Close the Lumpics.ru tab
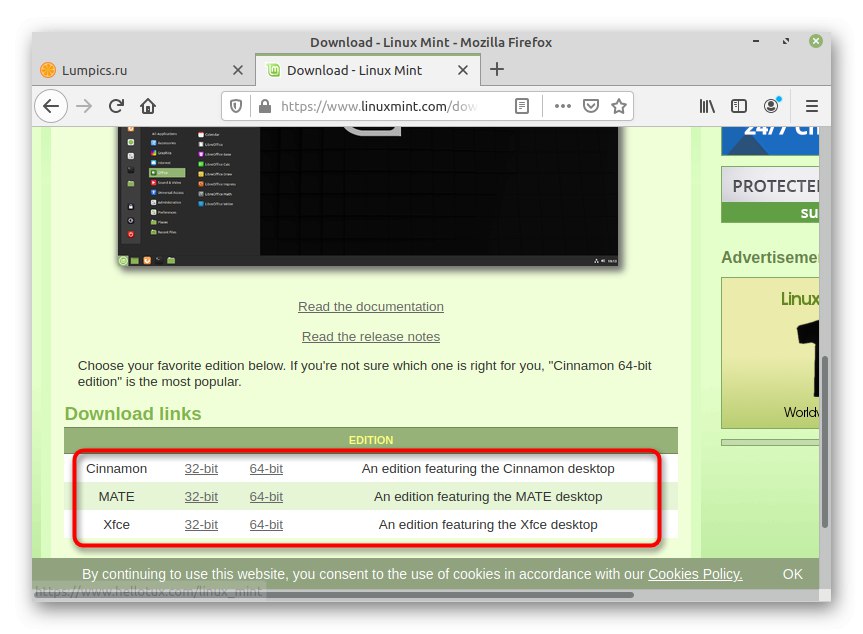Screen dimensions: 863x634 tap(238, 70)
